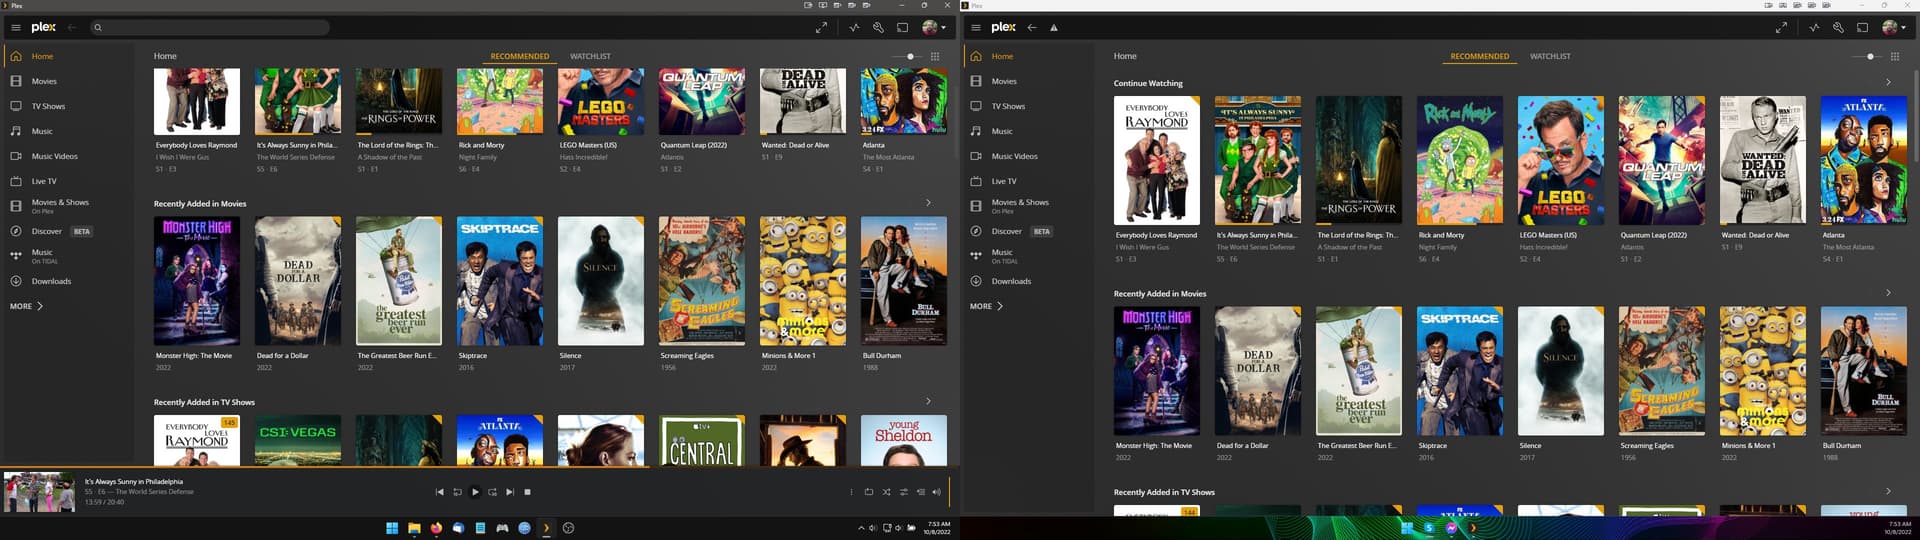Toggle volume mute in player bar
Image resolution: width=1920 pixels, height=540 pixels.
937,492
